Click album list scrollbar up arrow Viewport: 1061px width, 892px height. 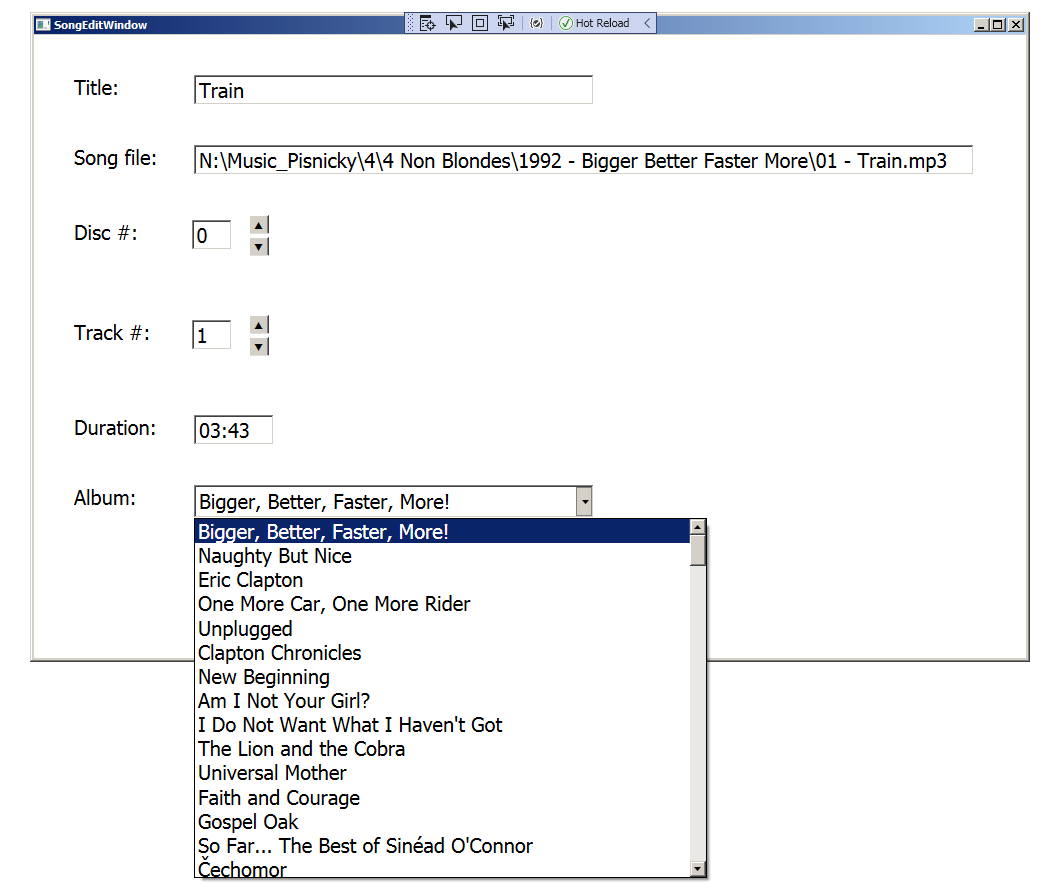coord(698,527)
